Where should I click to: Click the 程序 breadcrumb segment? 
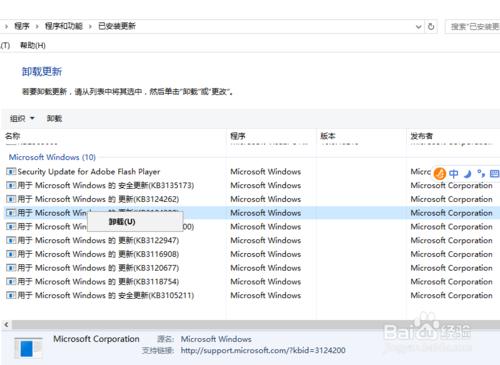22,26
